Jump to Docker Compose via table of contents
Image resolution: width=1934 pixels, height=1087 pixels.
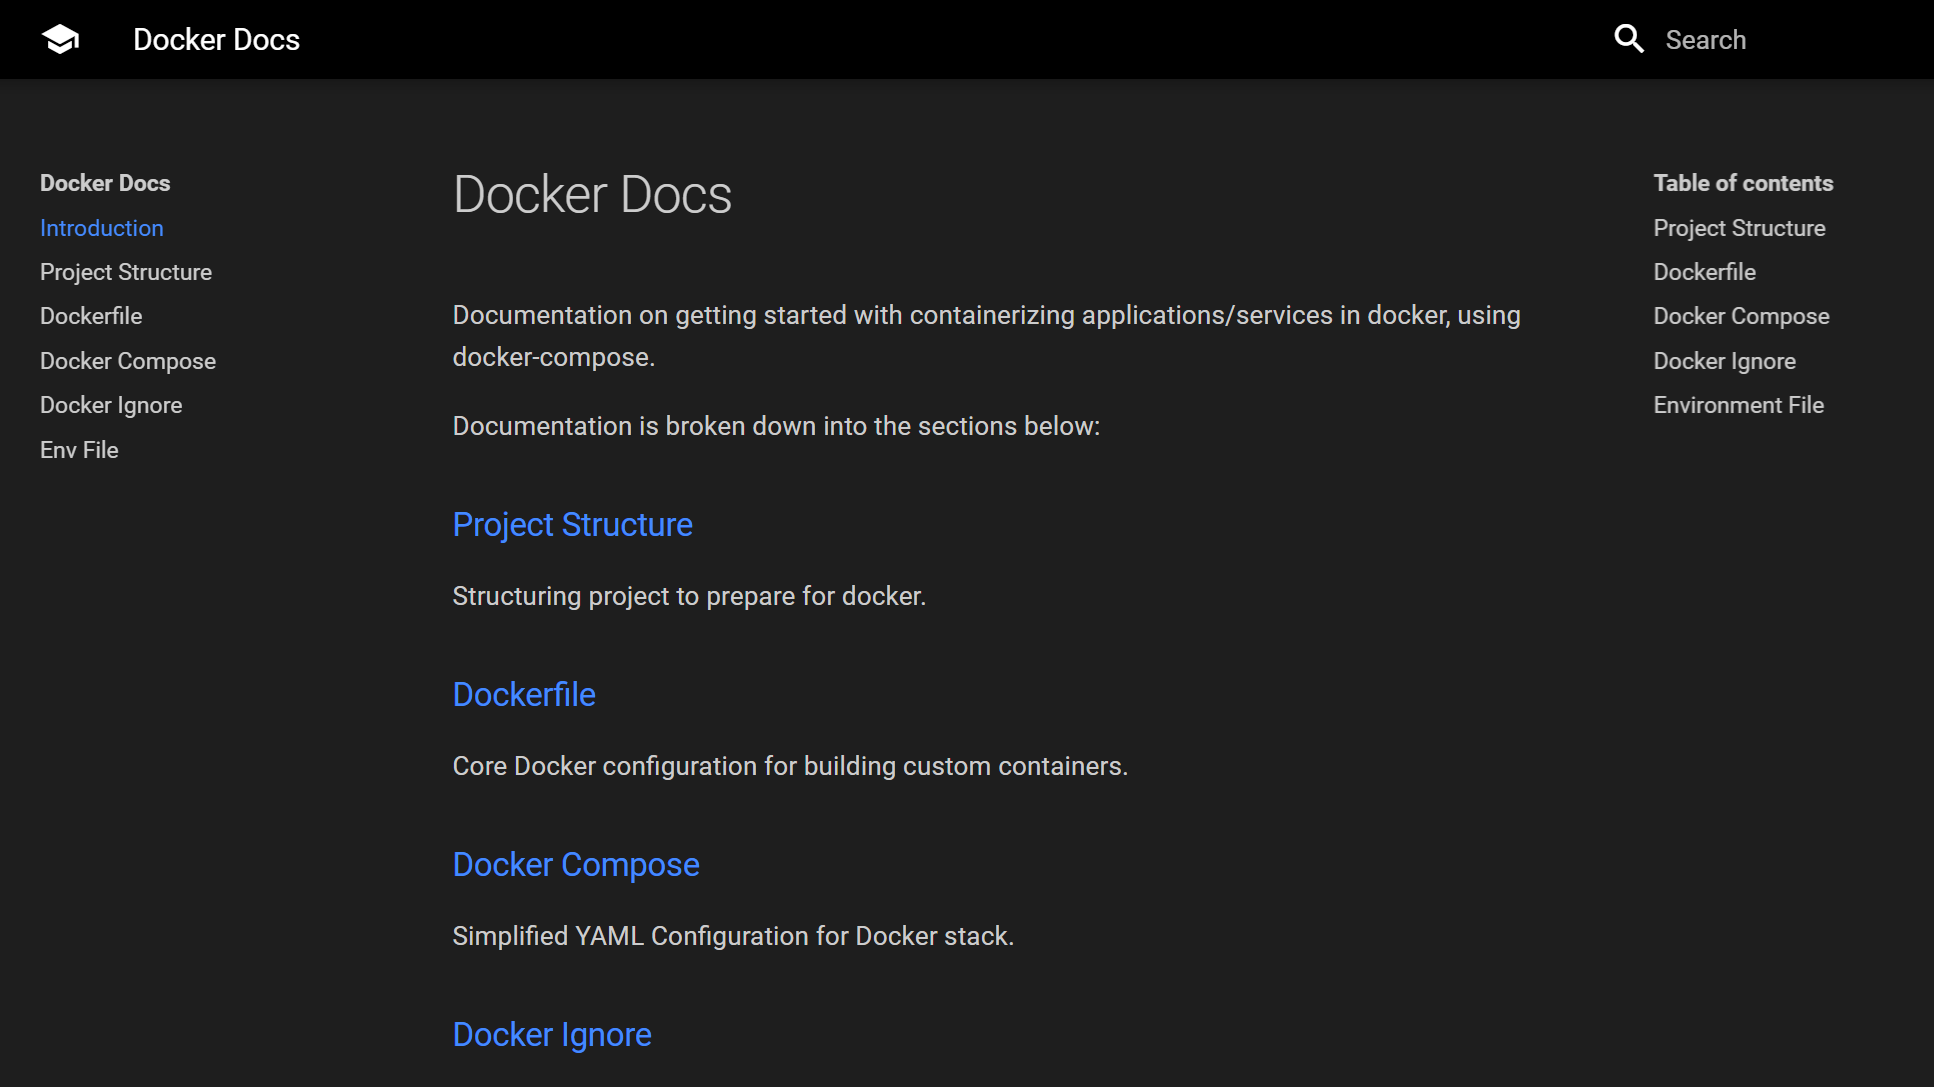(x=1741, y=316)
